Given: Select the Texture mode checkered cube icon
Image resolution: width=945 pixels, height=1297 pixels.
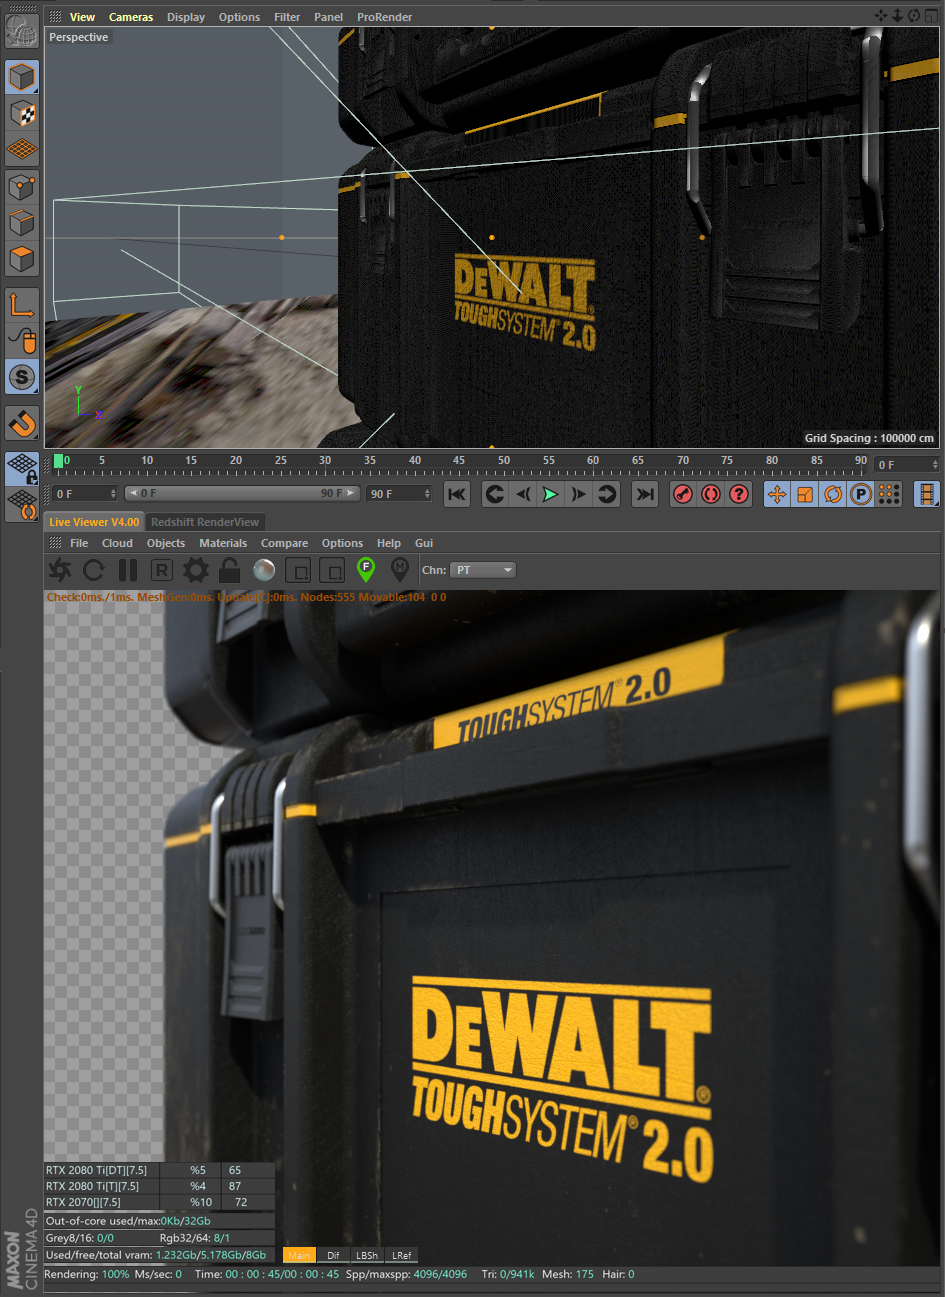Looking at the screenshot, I should click(22, 114).
